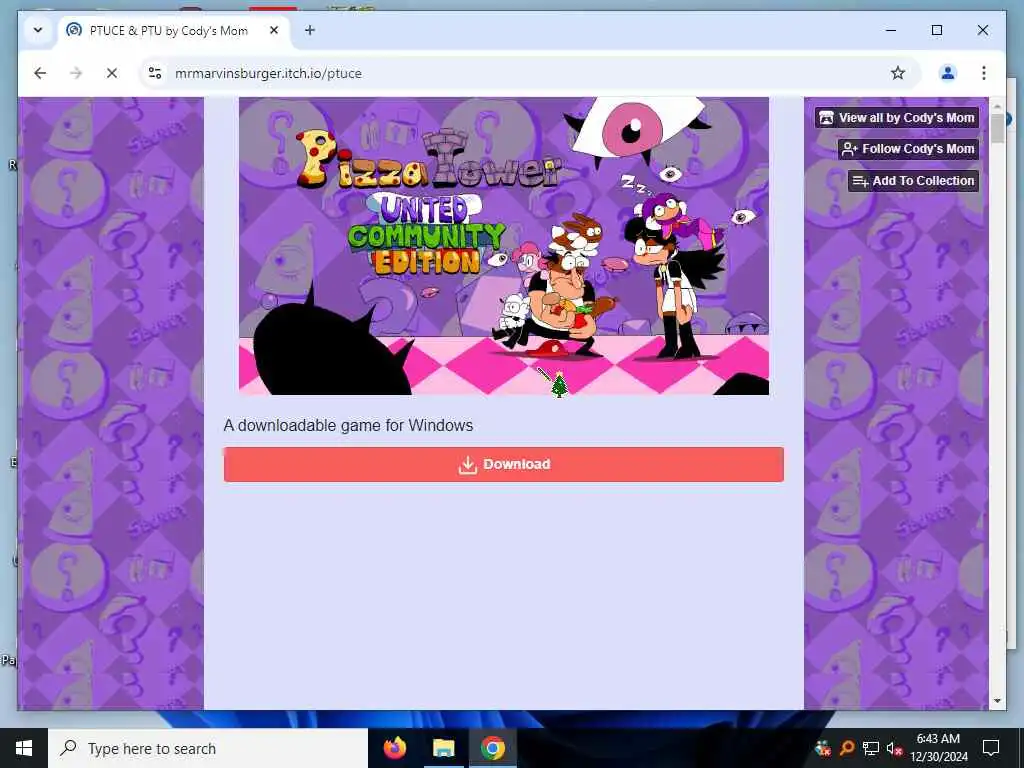The image size is (1024, 768).
Task: Click the first colorful system tray icon
Action: pyautogui.click(x=823, y=748)
